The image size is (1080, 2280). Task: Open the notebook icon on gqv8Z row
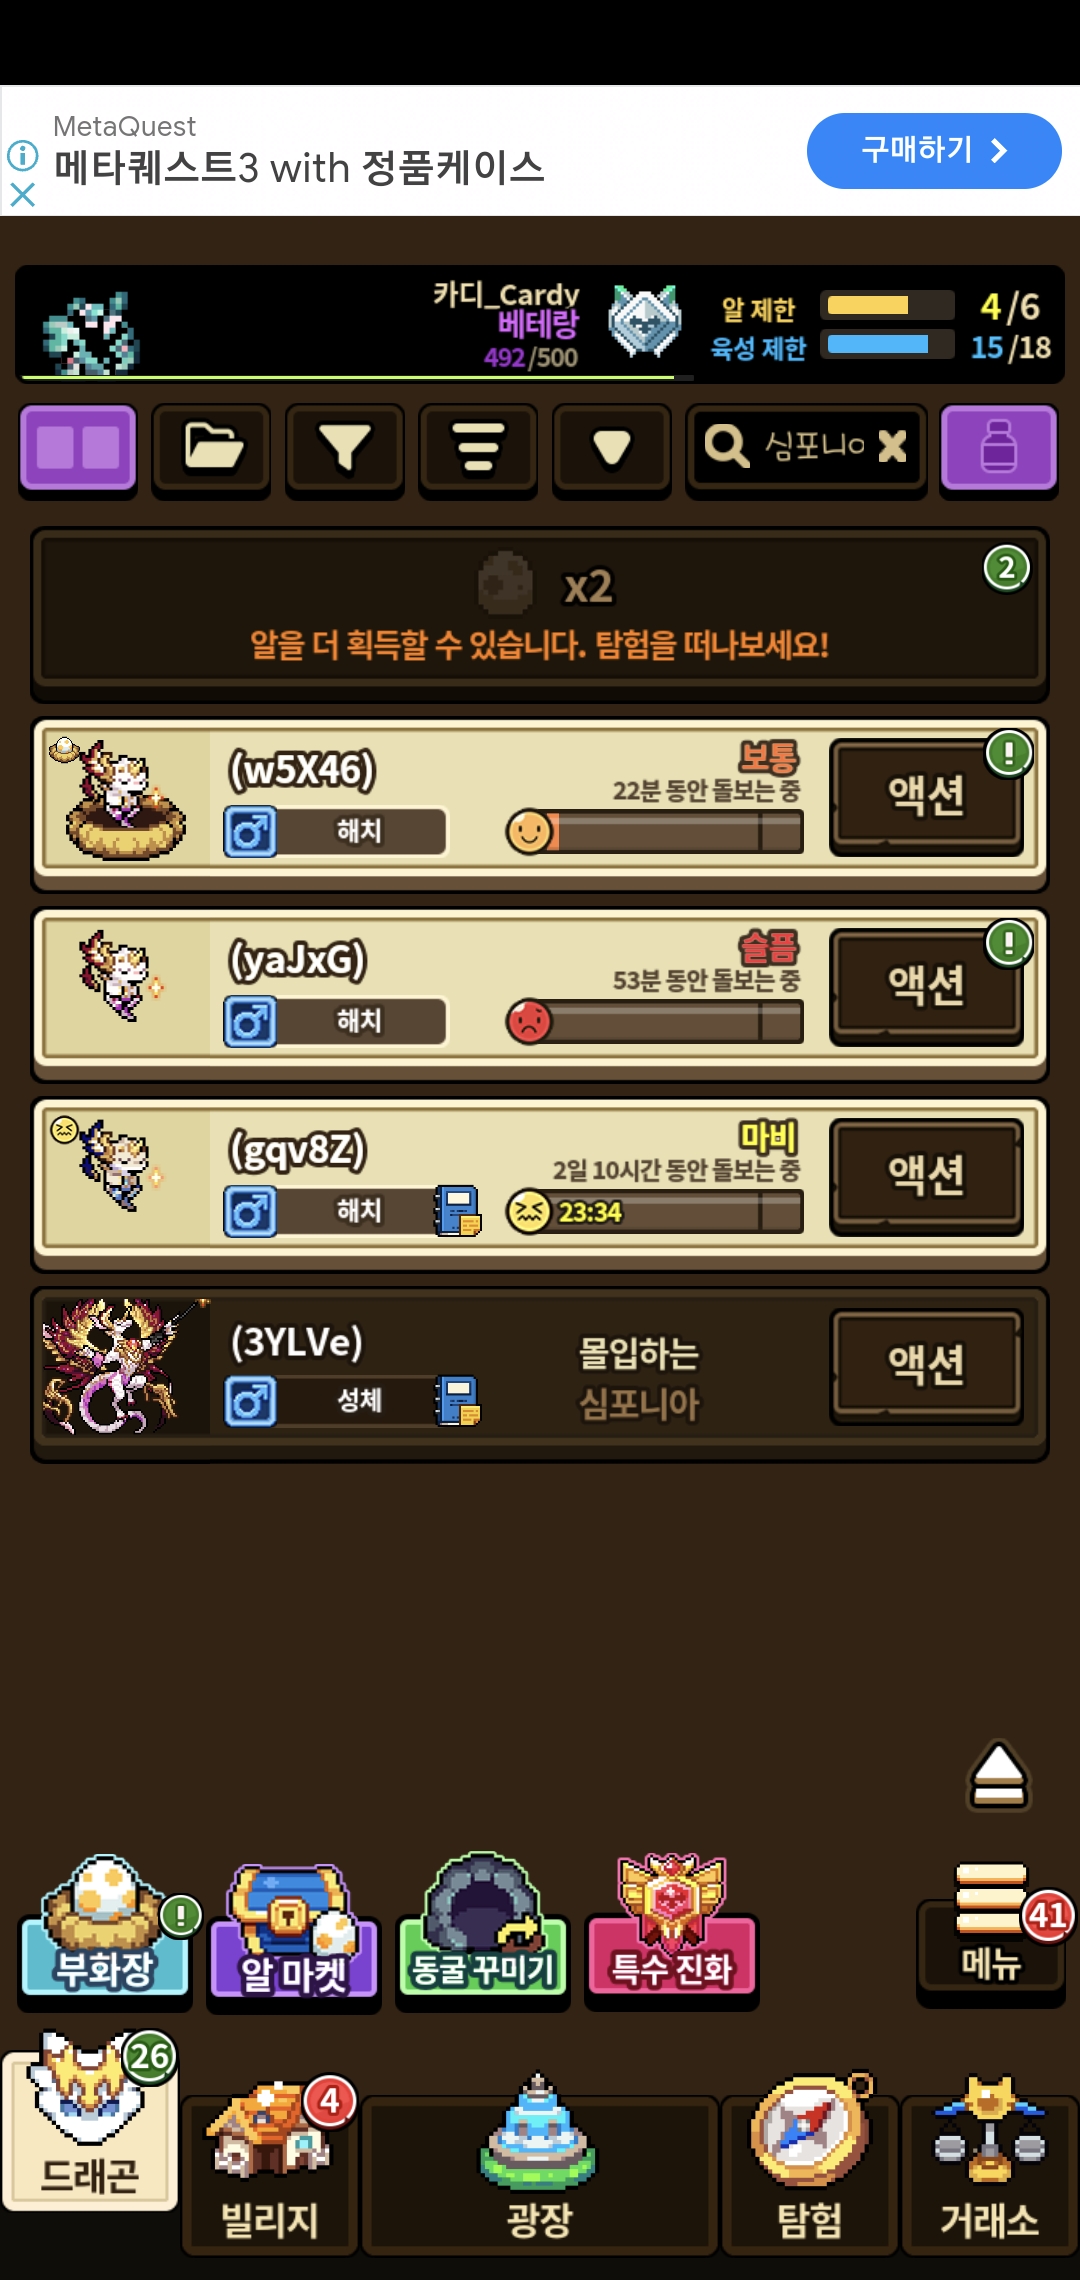(x=458, y=1211)
